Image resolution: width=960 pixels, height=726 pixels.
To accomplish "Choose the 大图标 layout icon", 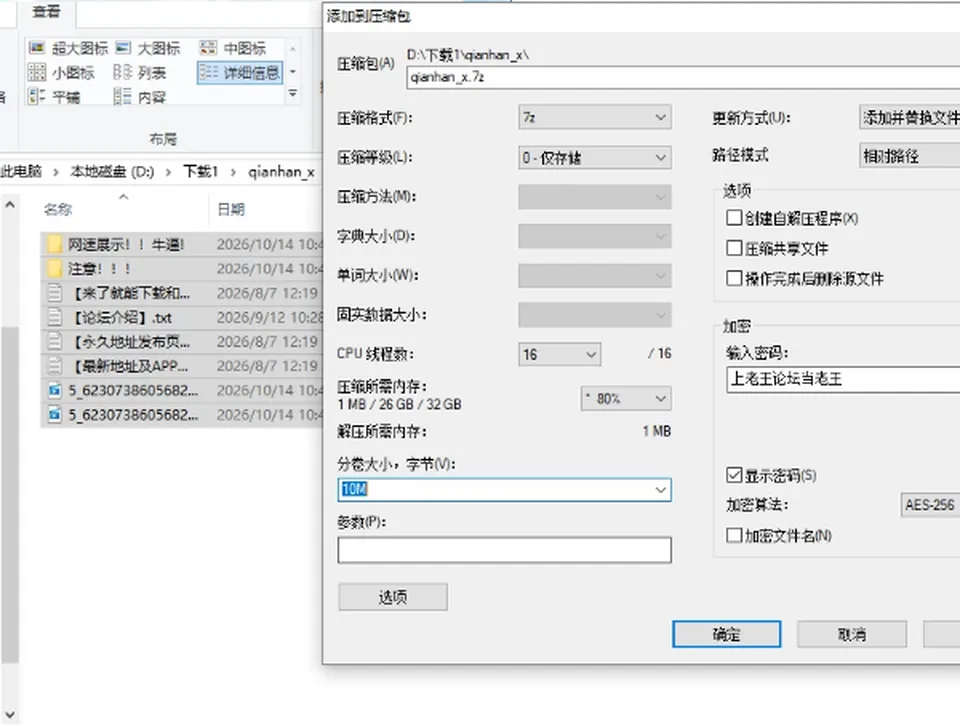I will pyautogui.click(x=123, y=48).
